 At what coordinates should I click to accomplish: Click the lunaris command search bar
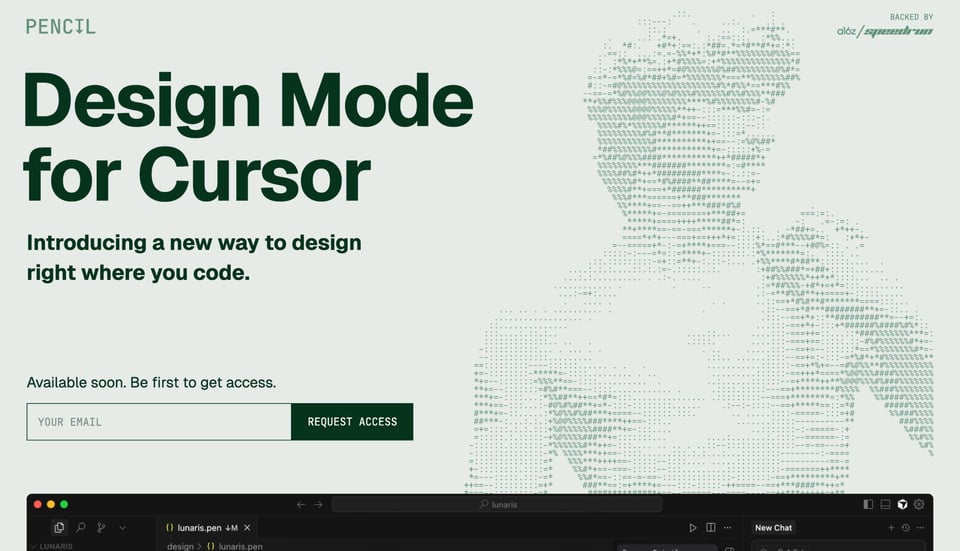click(x=497, y=504)
